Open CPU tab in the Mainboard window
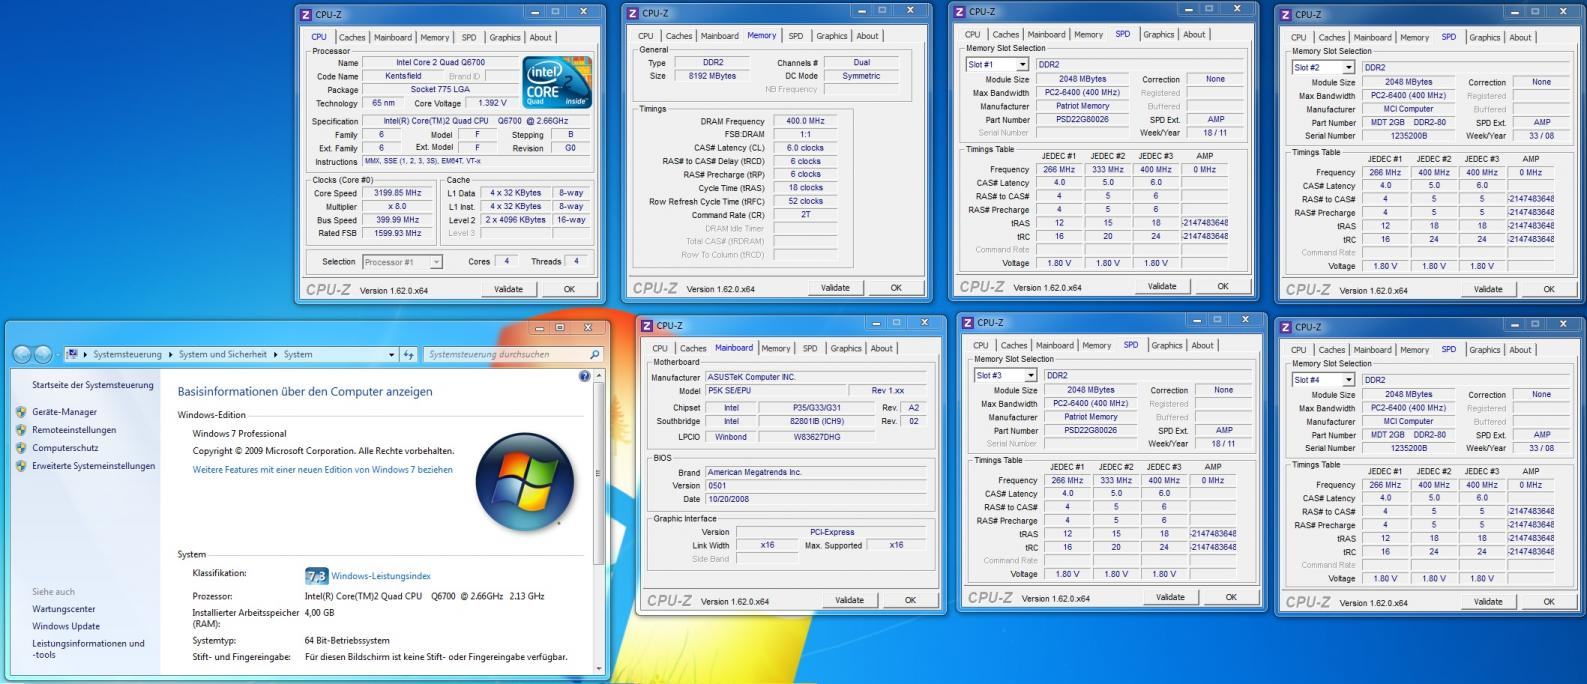The image size is (1587, 684). tap(660, 348)
